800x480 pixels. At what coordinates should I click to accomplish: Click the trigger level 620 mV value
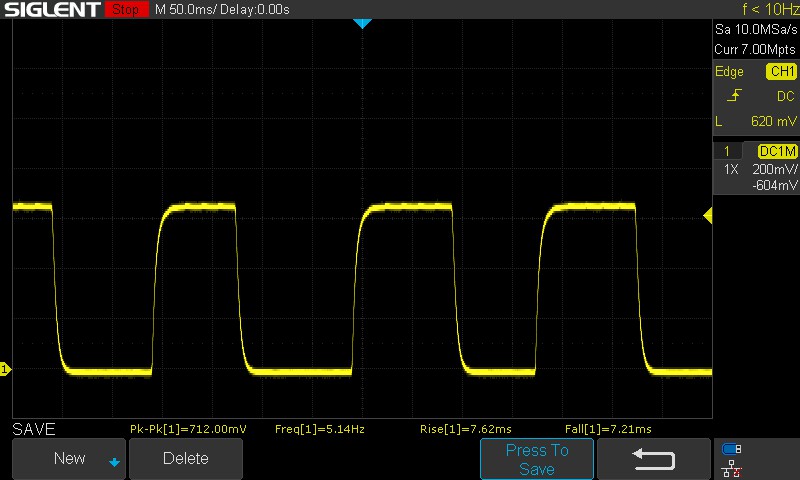pos(773,121)
